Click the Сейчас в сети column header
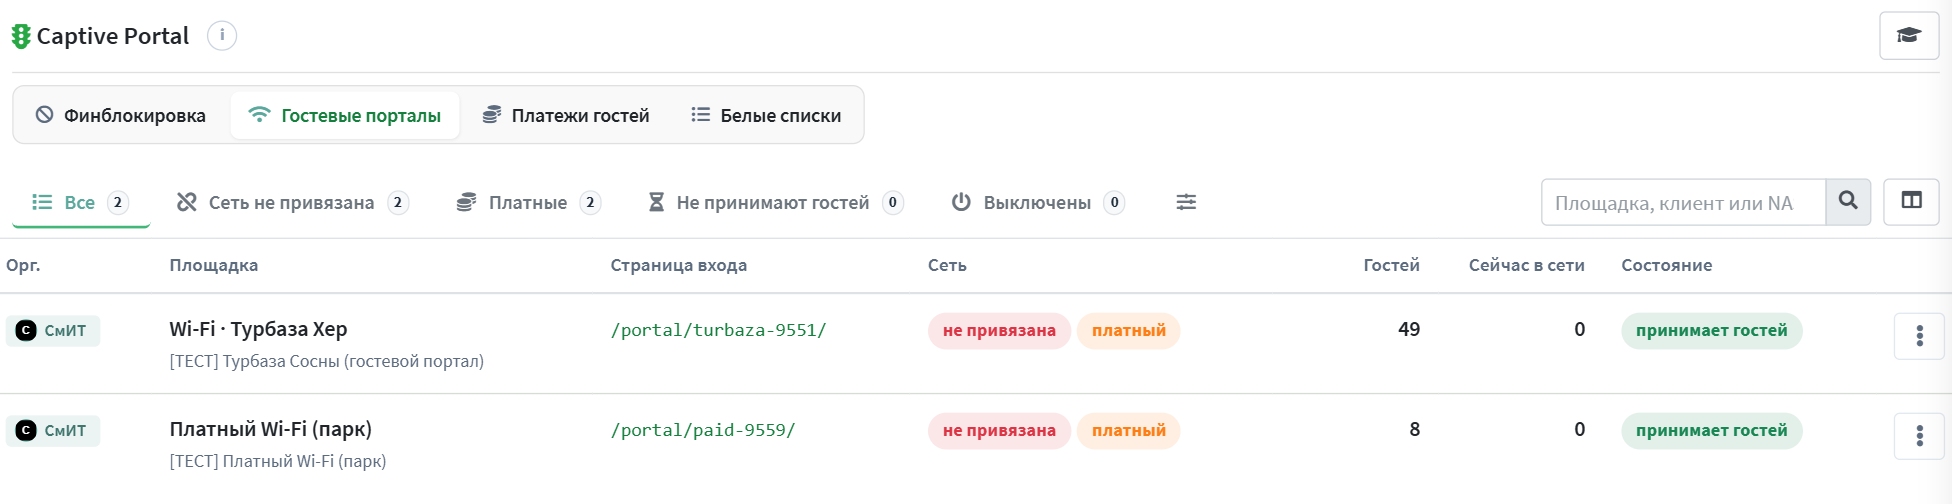Image resolution: width=1952 pixels, height=504 pixels. (x=1526, y=265)
